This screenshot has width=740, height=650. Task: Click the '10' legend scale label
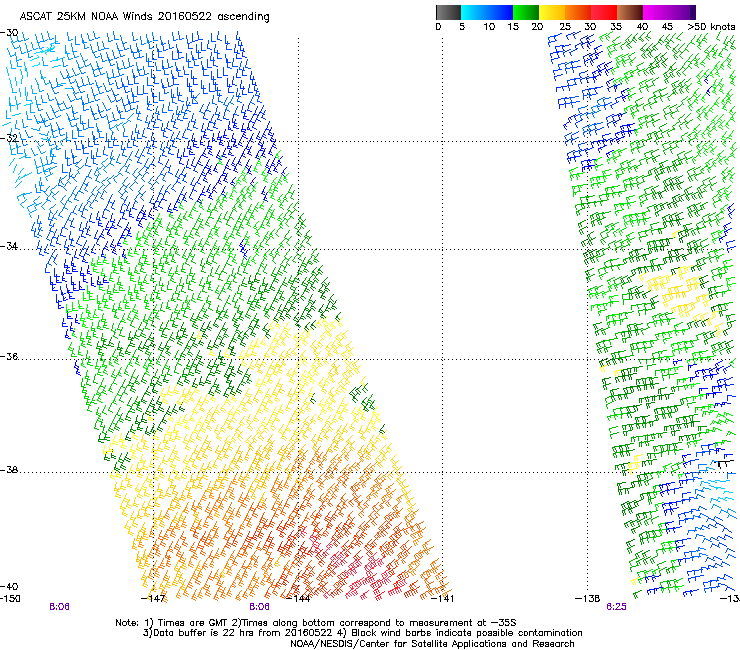coord(489,26)
